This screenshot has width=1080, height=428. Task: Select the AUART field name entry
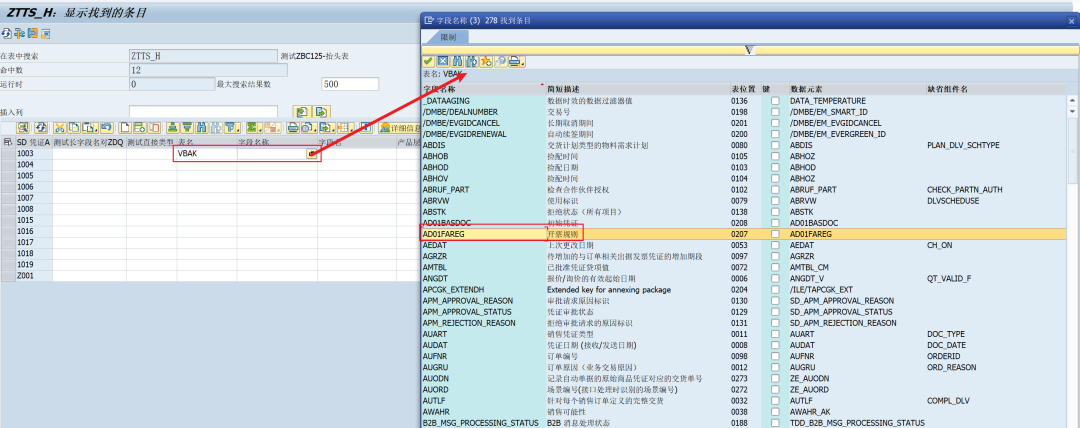coord(433,334)
